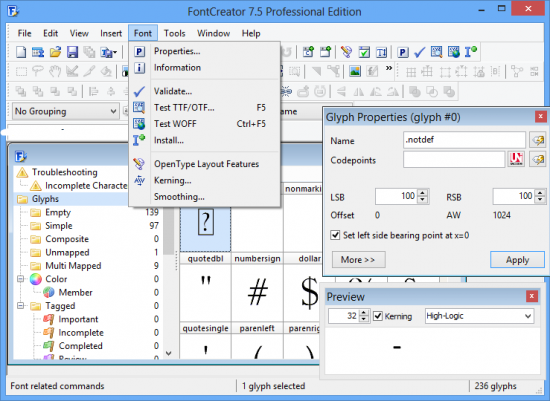
Task: Click the Completed green tag icon
Action: pos(49,346)
